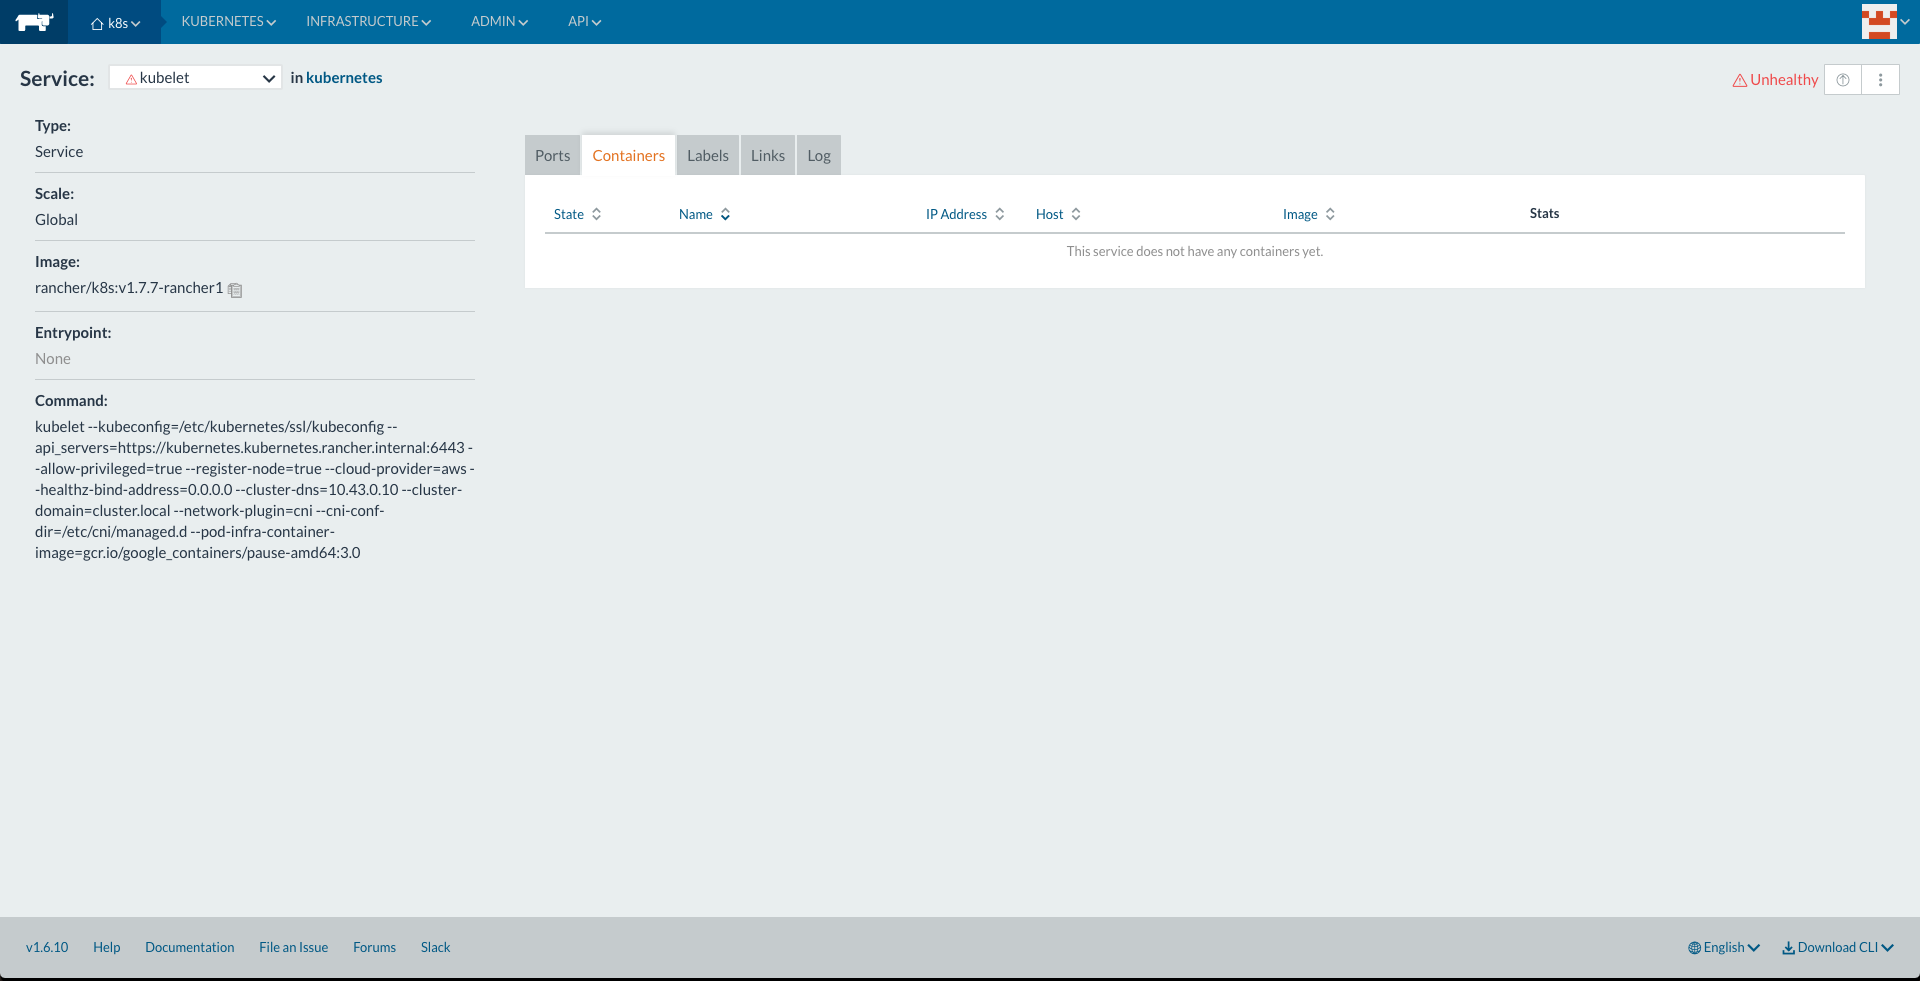This screenshot has width=1920, height=981.
Task: Click the Global scale value
Action: click(x=56, y=220)
